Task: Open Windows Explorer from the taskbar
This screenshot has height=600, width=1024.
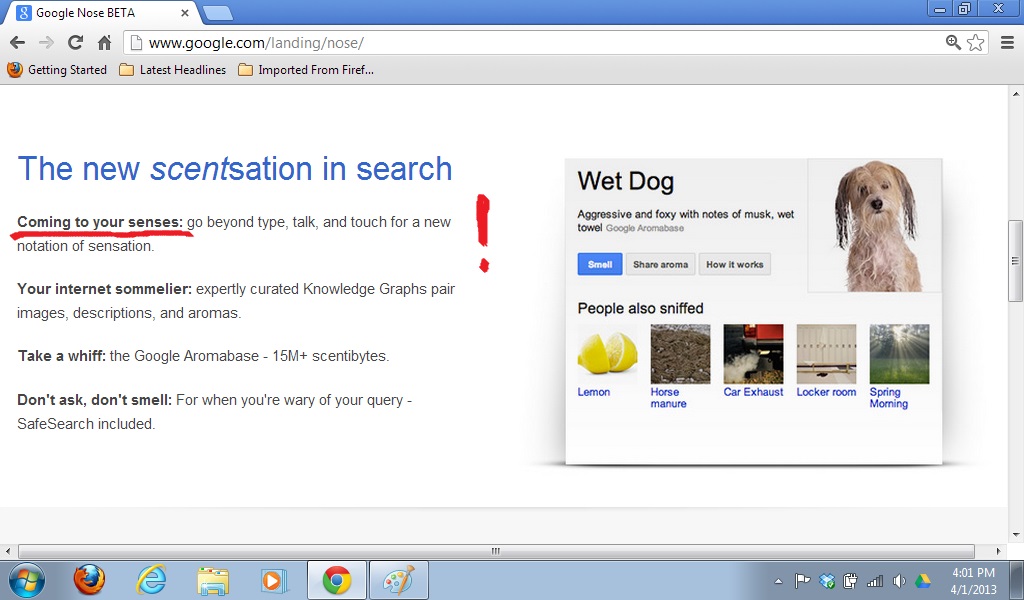Action: tap(213, 580)
